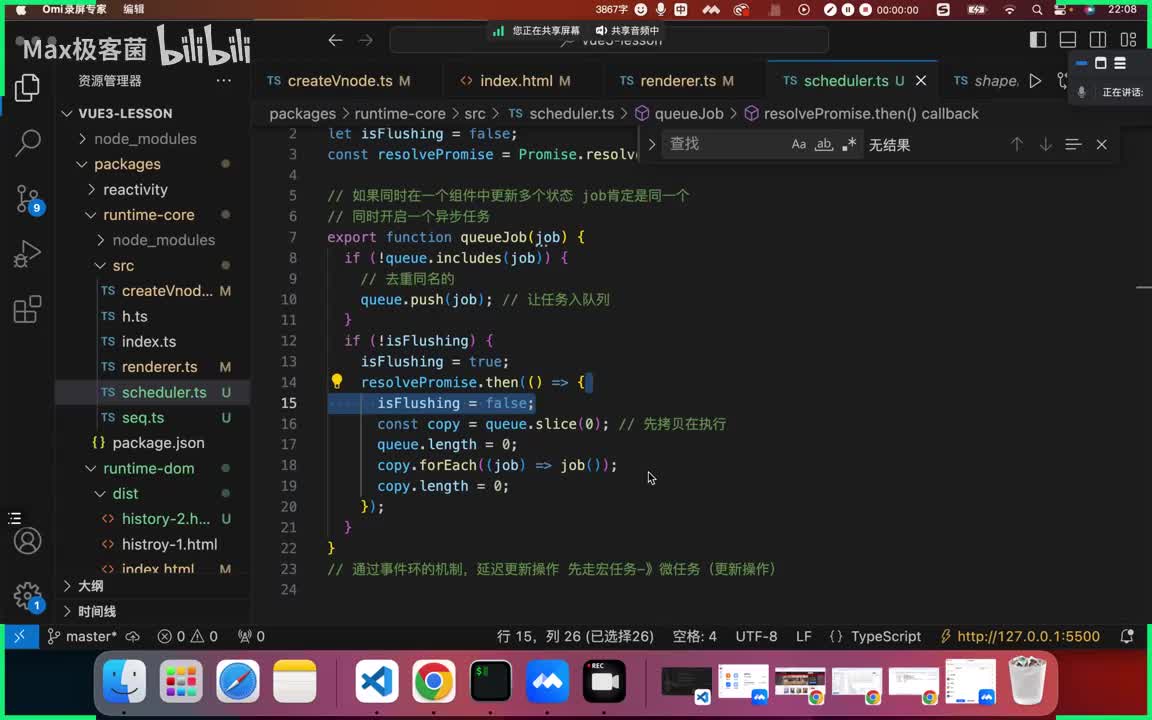Open customize layout icon
Screen dimensions: 1152x720
click(1128, 40)
